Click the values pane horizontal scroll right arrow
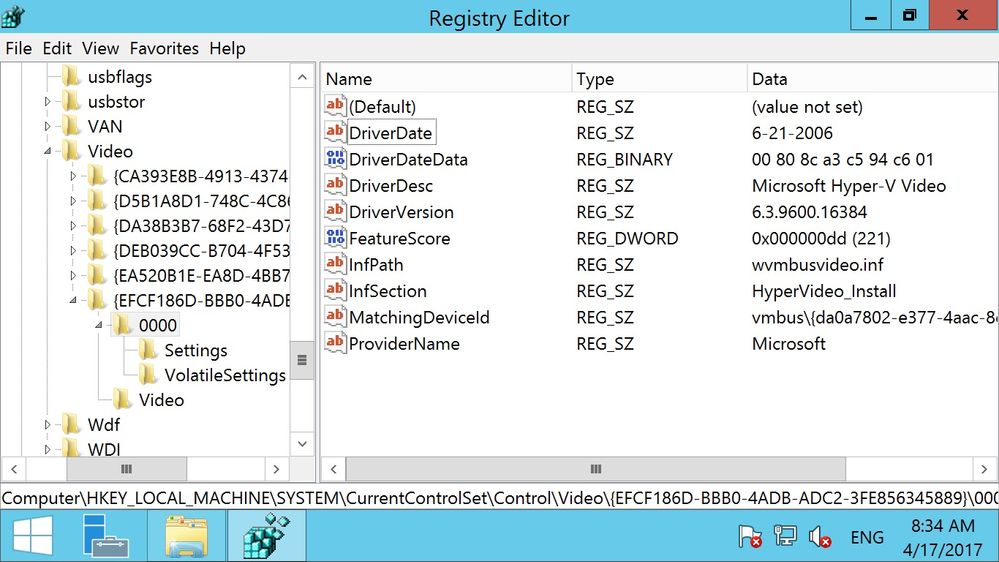Viewport: 999px width, 562px height. pyautogui.click(x=984, y=469)
